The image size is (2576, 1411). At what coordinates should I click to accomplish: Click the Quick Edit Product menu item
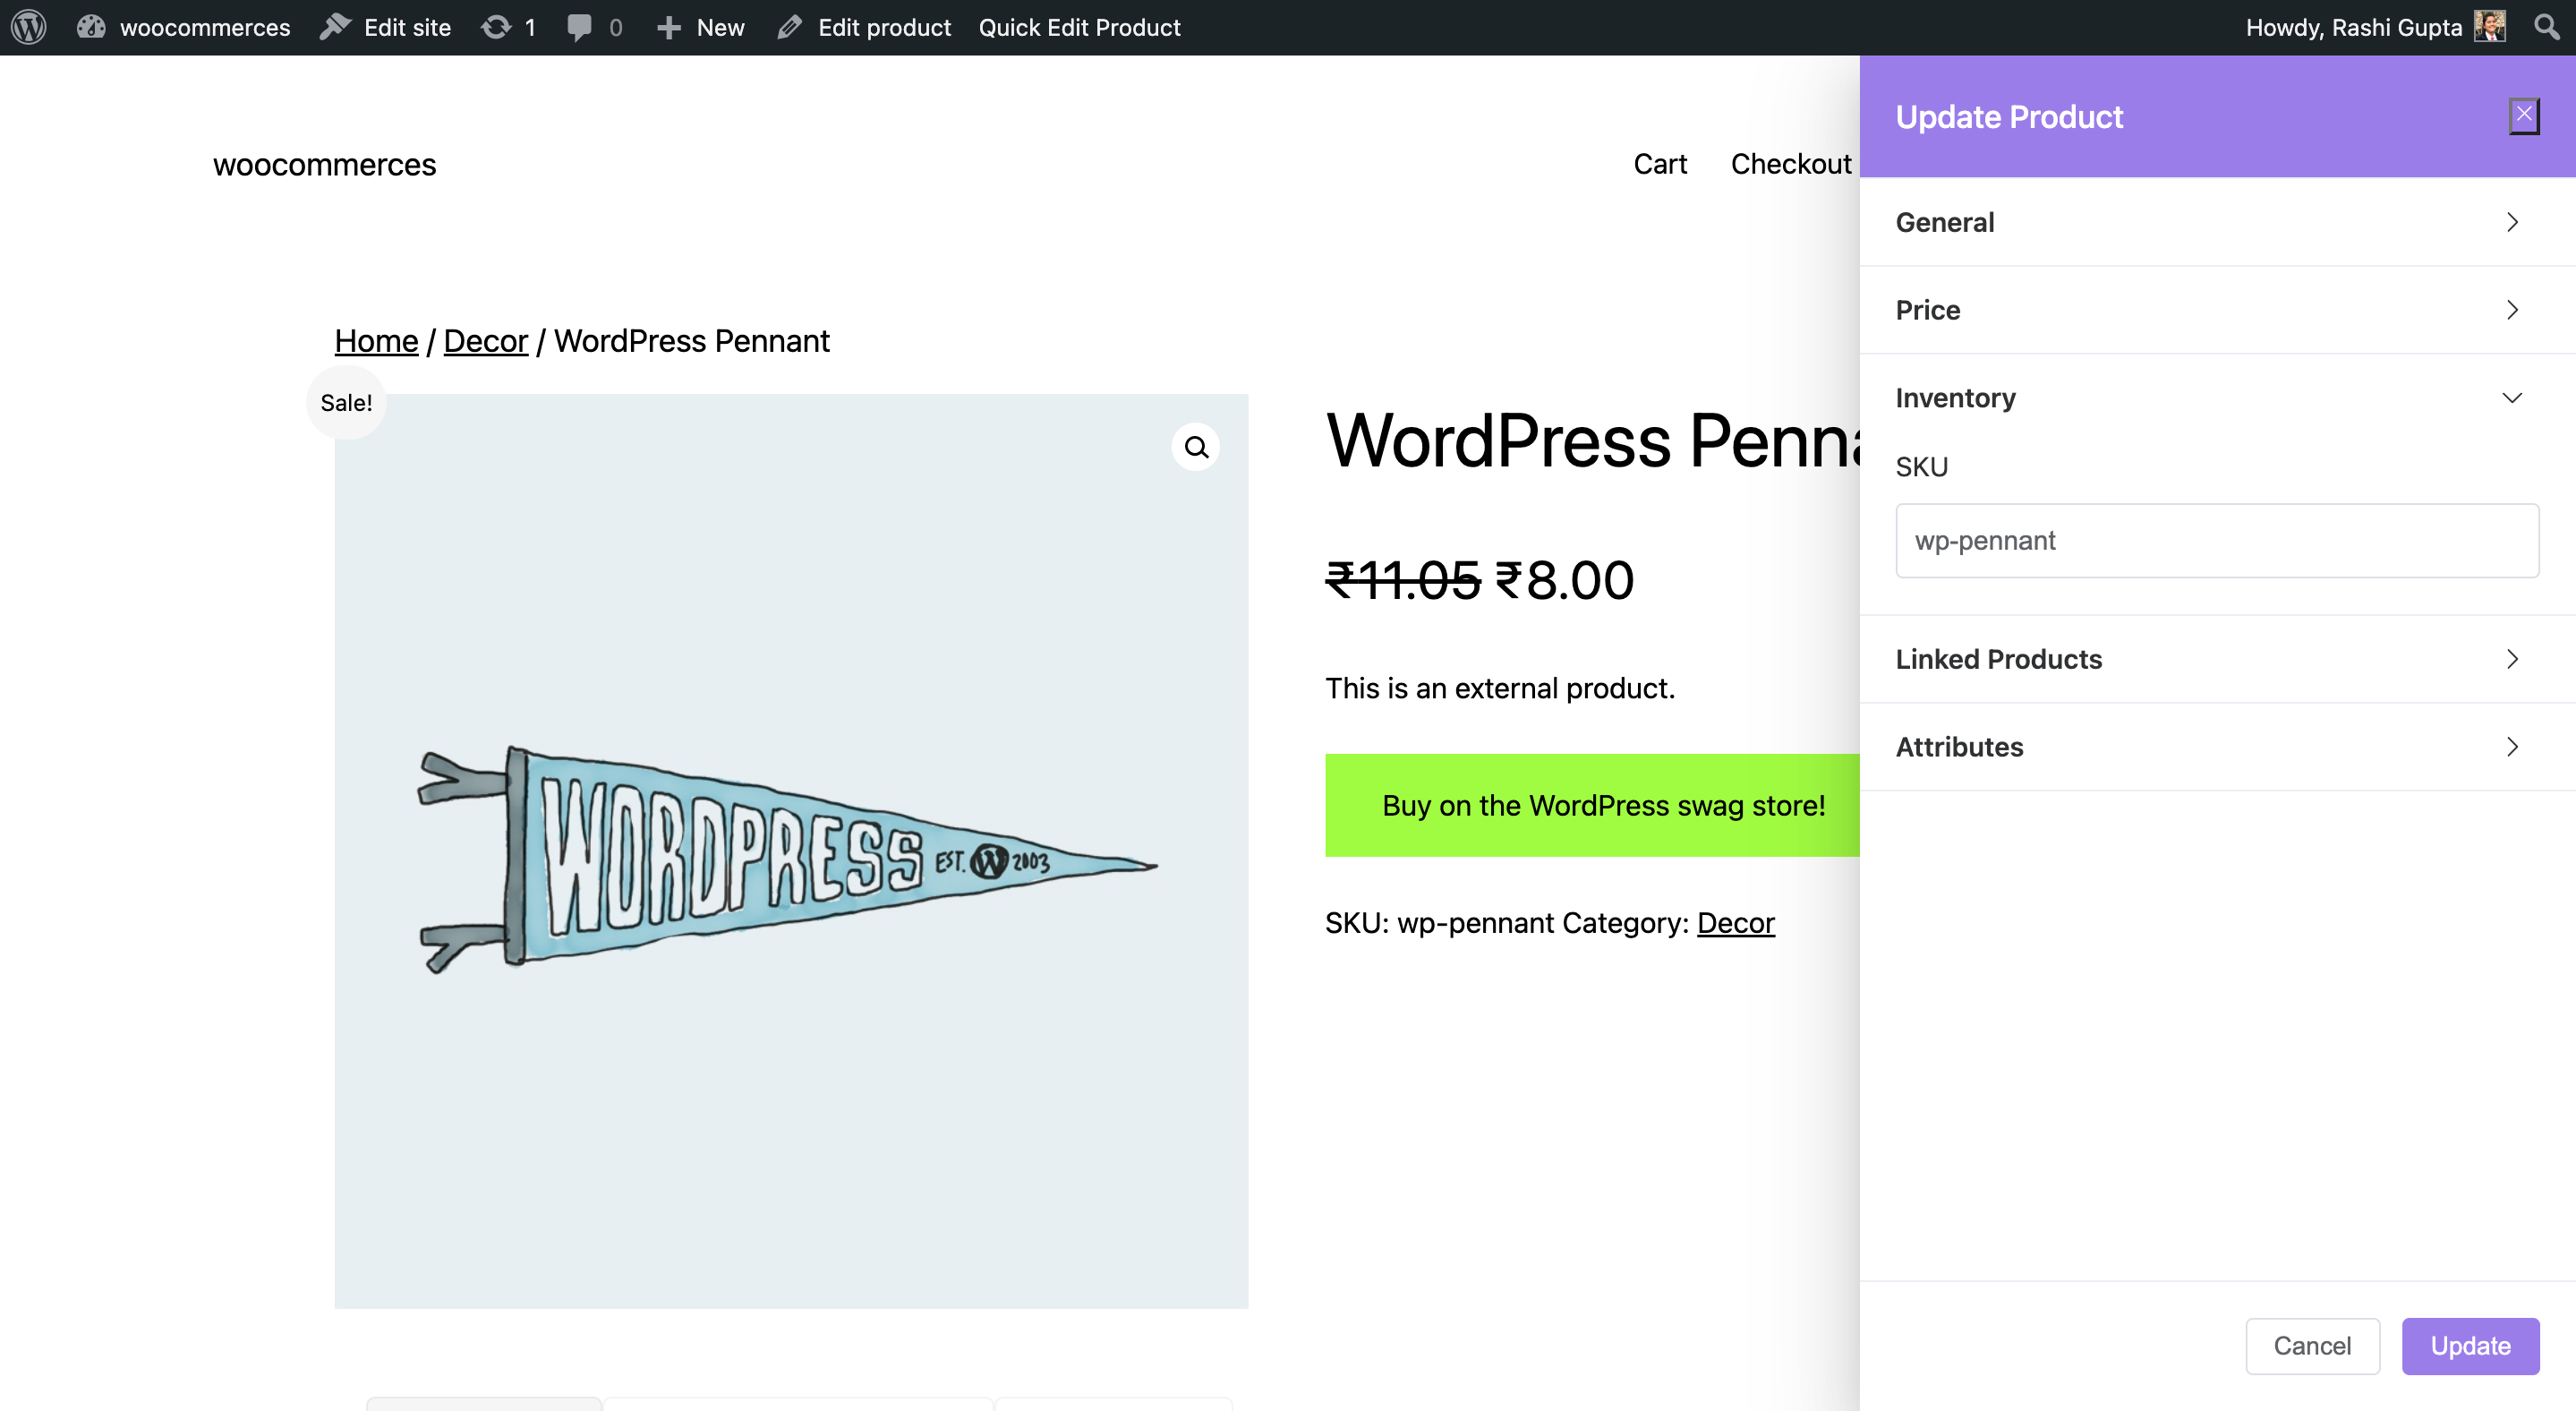point(1077,28)
